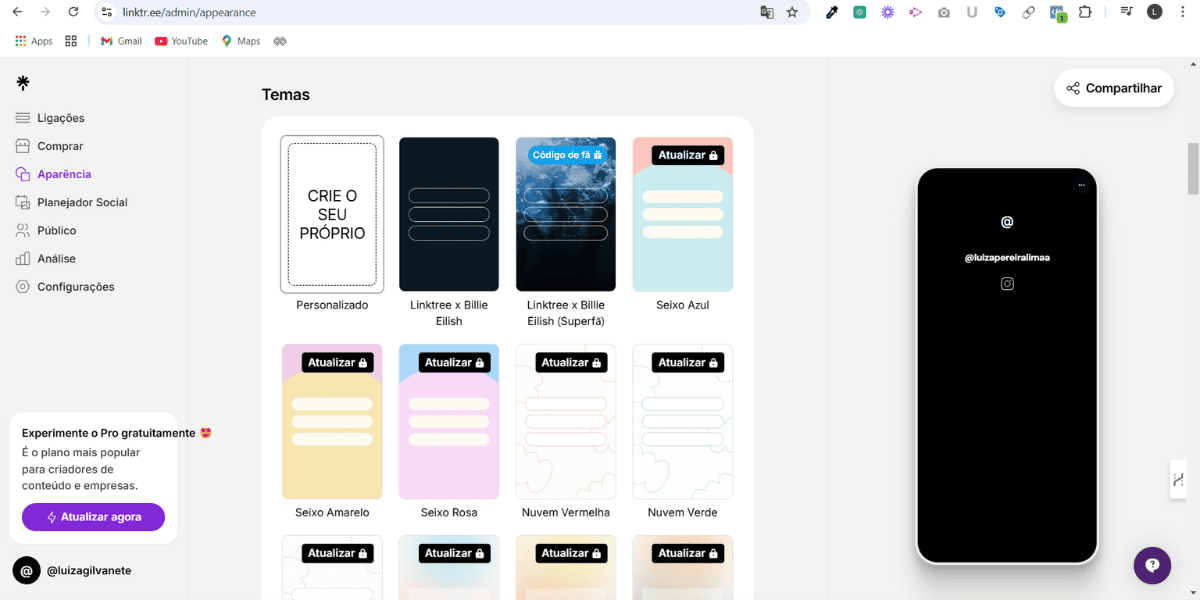
Task: Click the Compartilhar button
Action: point(1113,88)
